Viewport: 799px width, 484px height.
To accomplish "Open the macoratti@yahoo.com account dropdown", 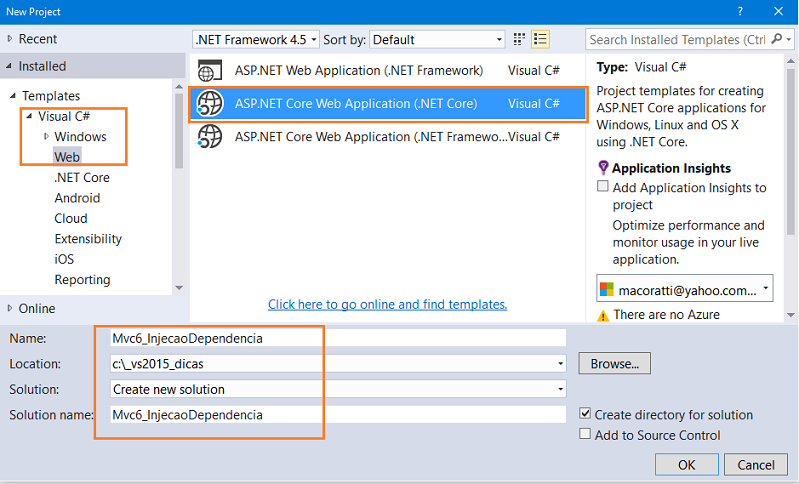I will click(684, 289).
